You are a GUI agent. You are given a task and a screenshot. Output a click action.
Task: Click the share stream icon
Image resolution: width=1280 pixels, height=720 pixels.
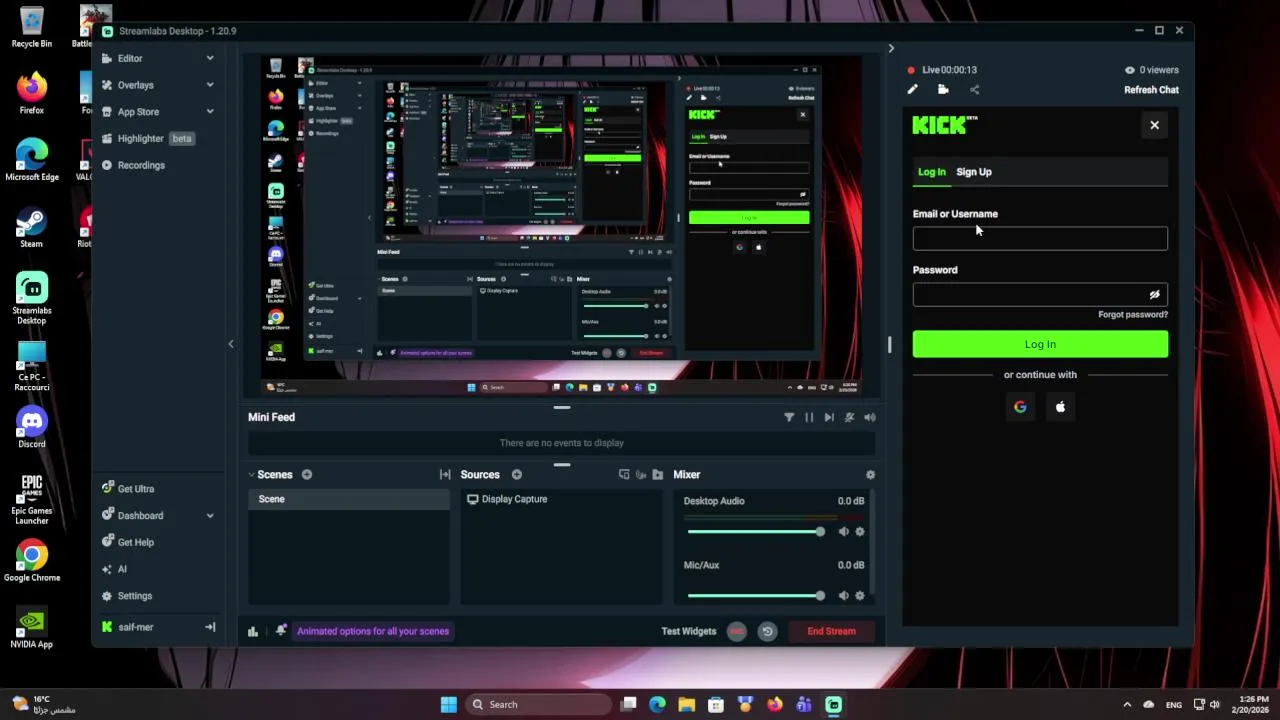point(974,90)
